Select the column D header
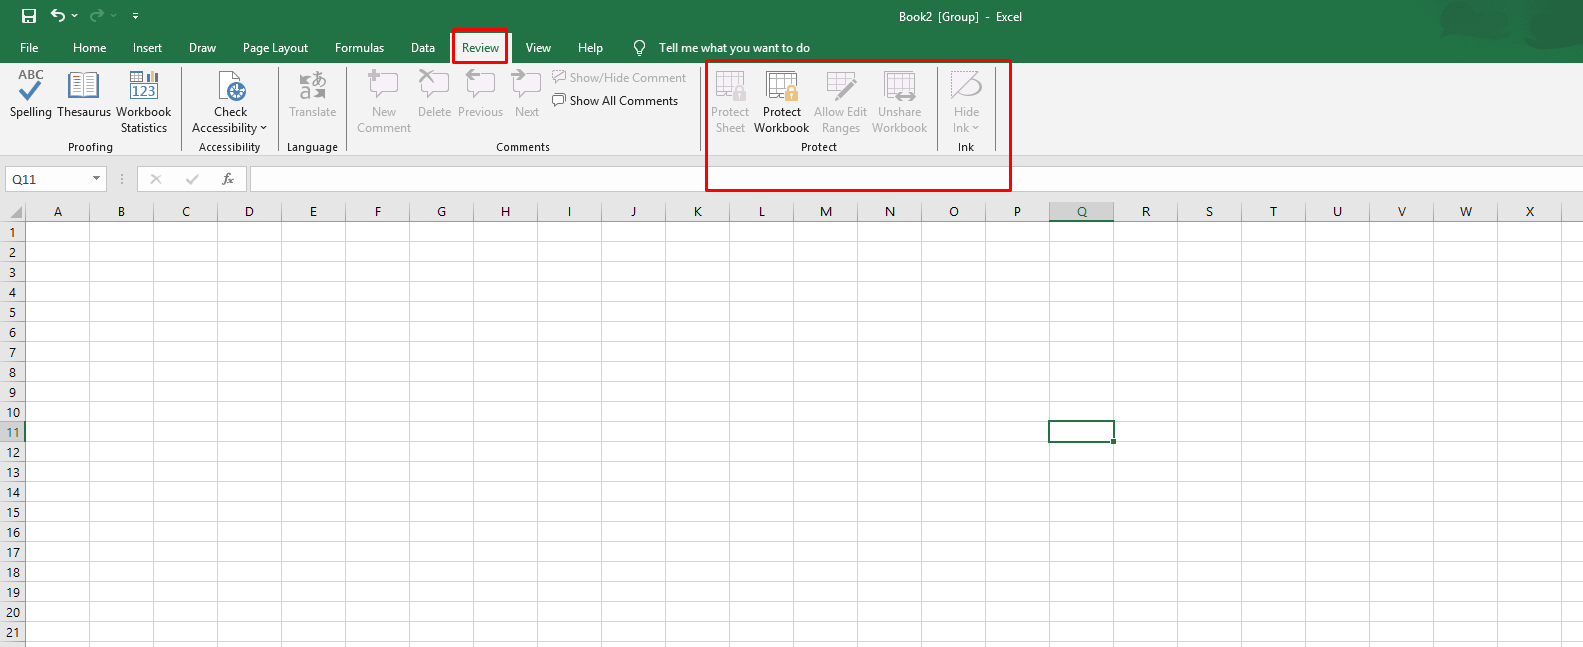Image resolution: width=1583 pixels, height=647 pixels. 249,212
